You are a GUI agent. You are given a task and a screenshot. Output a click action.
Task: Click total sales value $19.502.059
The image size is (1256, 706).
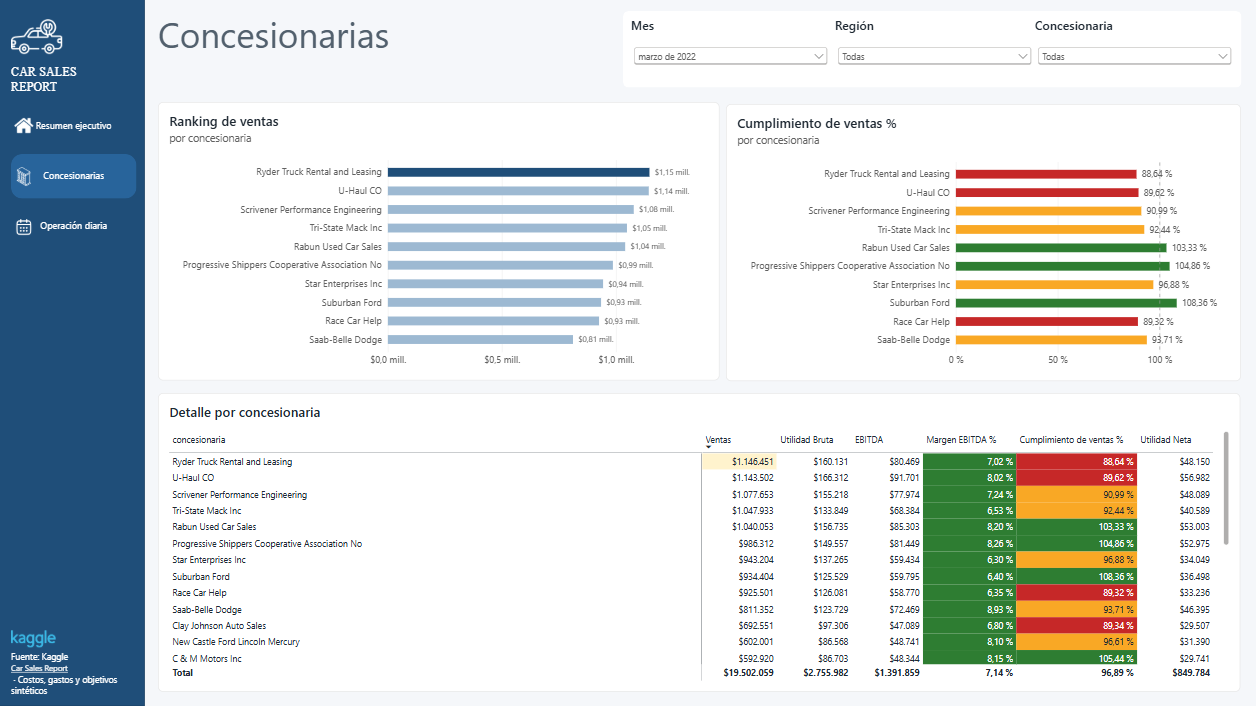point(748,673)
